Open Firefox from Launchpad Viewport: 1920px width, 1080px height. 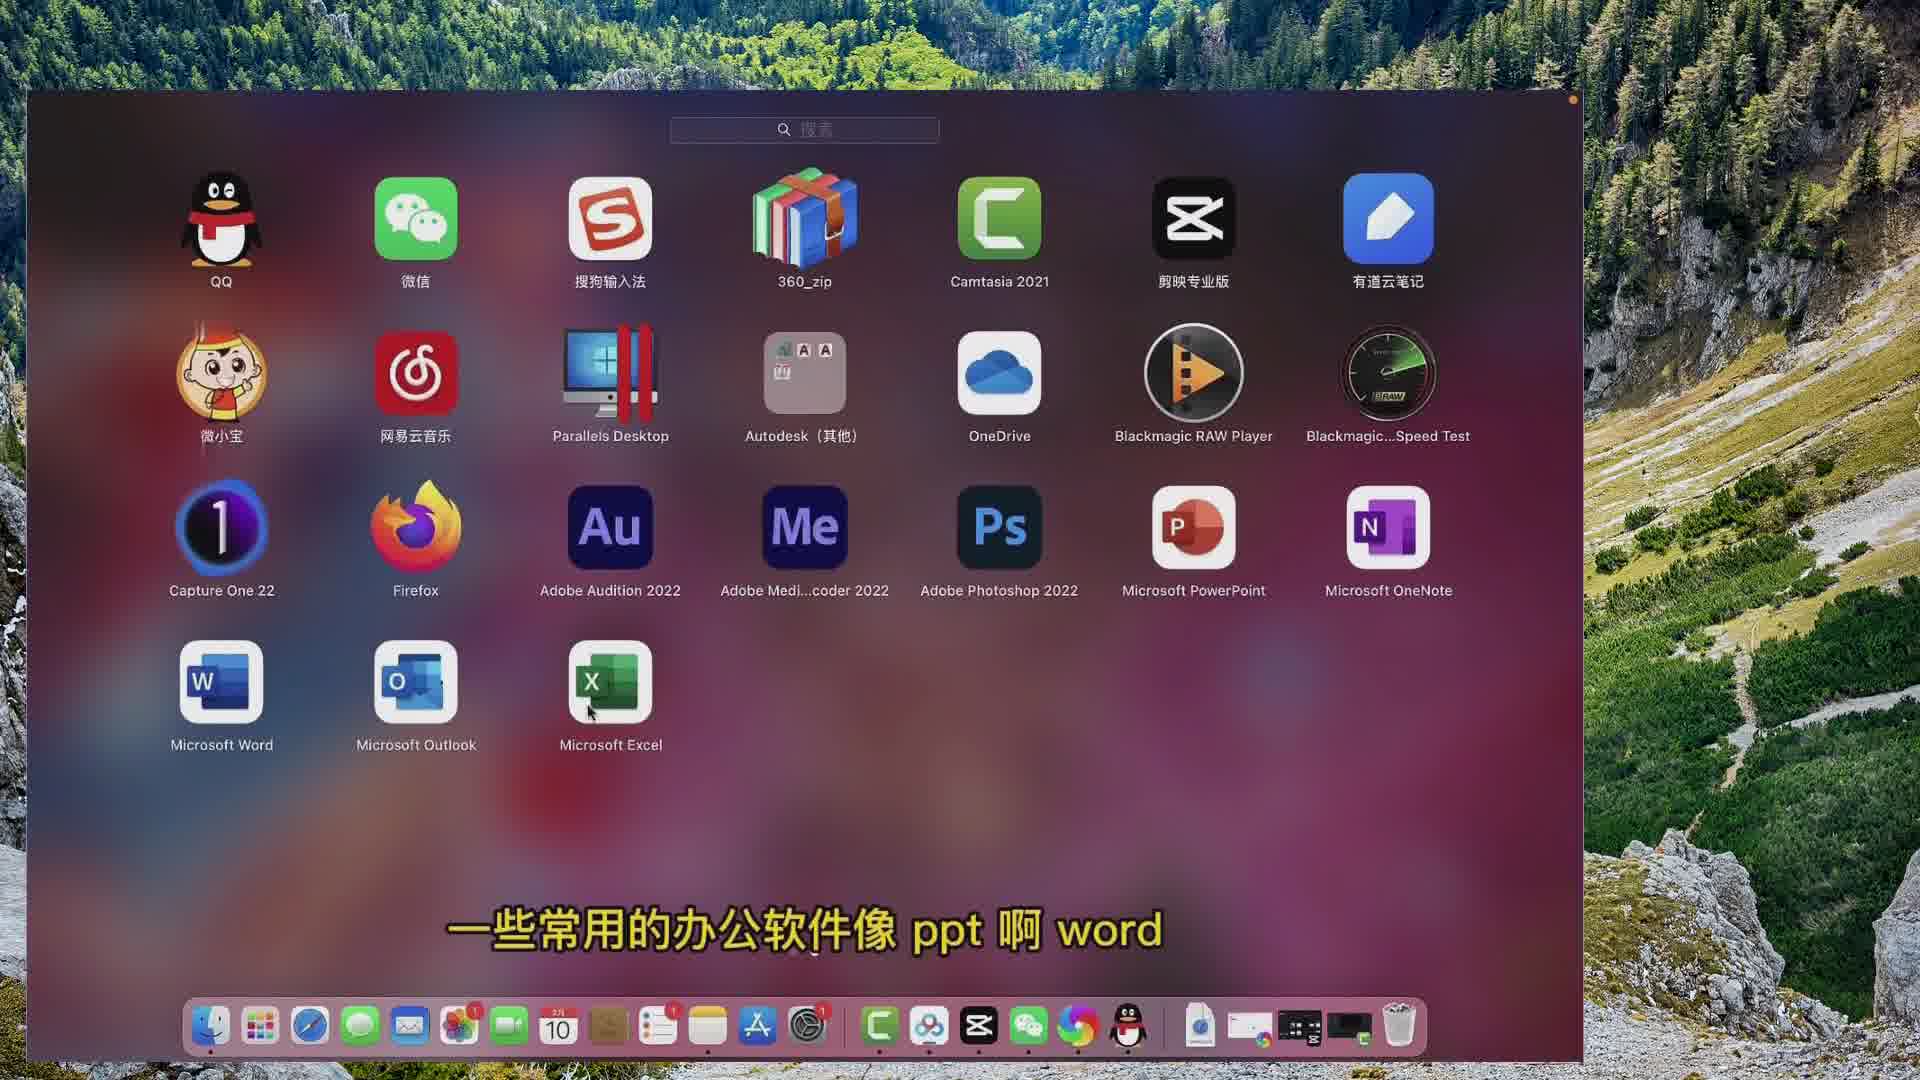pyautogui.click(x=416, y=526)
